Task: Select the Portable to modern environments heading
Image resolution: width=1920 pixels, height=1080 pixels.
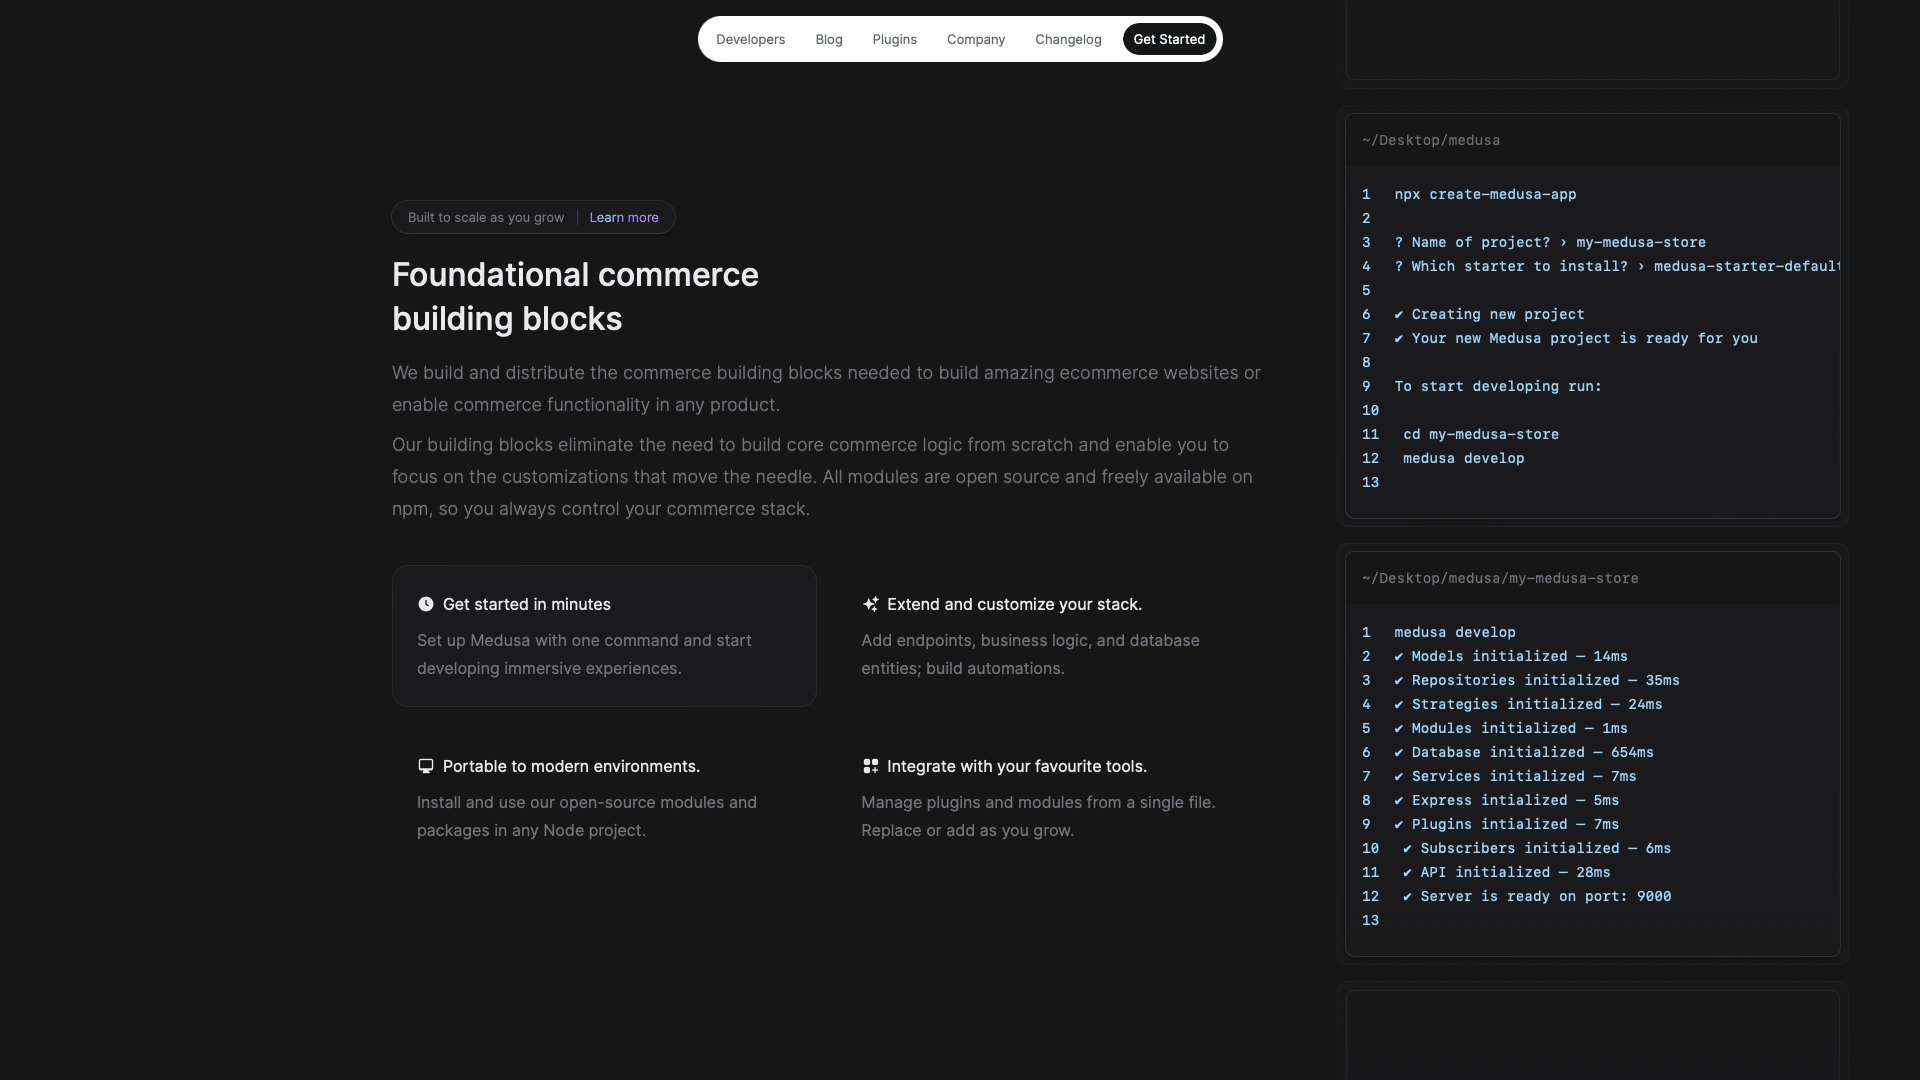Action: click(x=571, y=766)
